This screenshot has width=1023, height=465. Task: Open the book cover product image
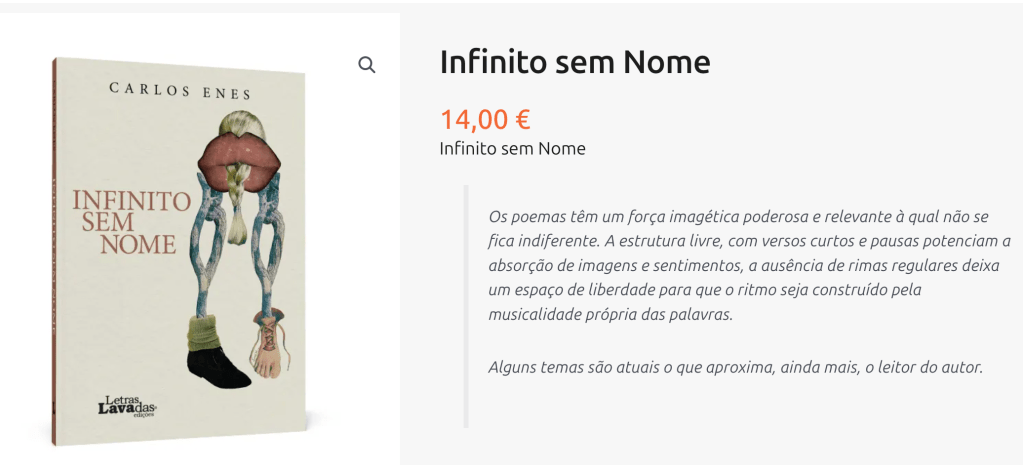coord(180,250)
